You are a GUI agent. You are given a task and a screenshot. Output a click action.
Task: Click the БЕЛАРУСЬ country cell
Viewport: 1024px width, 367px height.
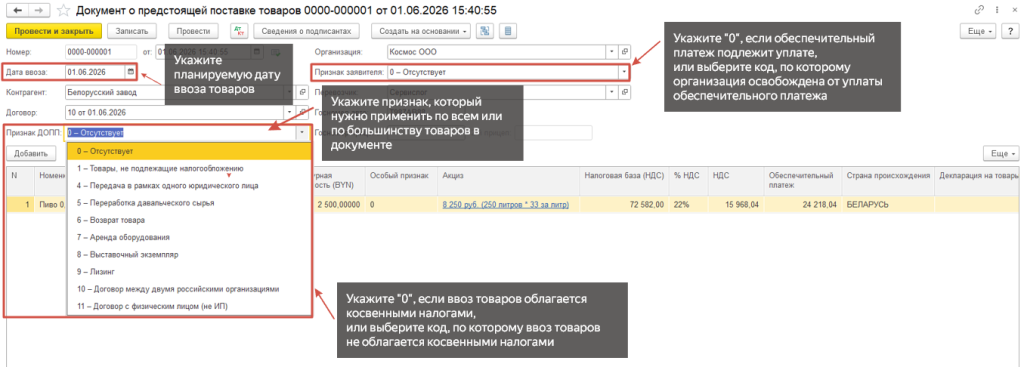(x=888, y=204)
